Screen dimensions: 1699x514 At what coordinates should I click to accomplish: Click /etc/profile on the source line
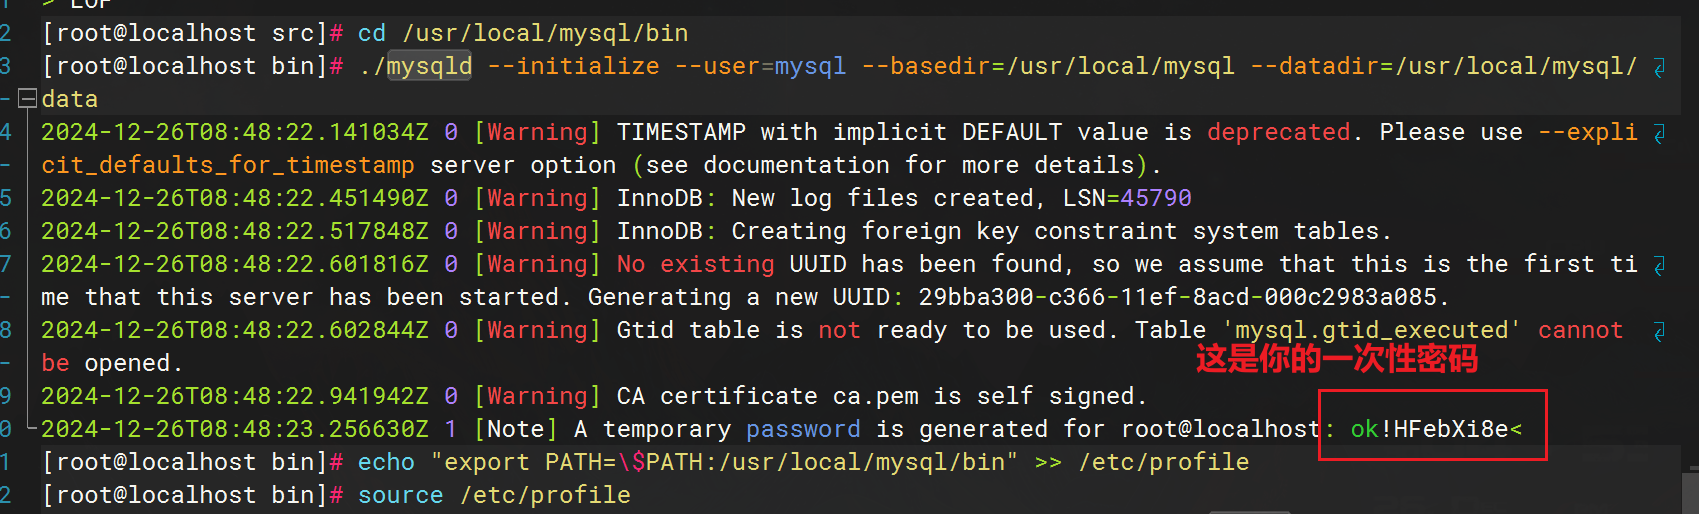click(545, 495)
